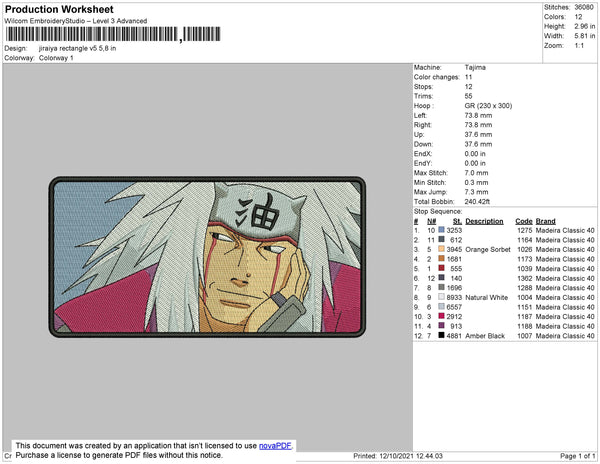Select the 'Production Worksheet' title

click(59, 9)
